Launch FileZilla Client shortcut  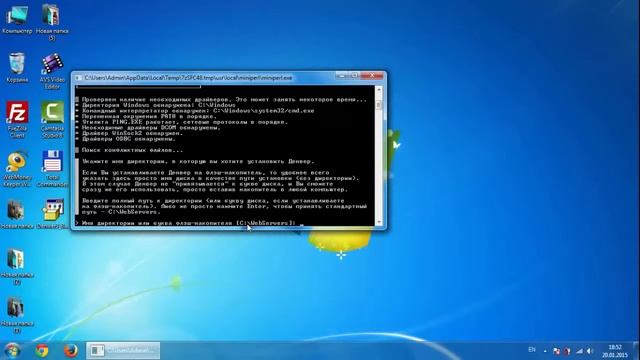tap(17, 119)
